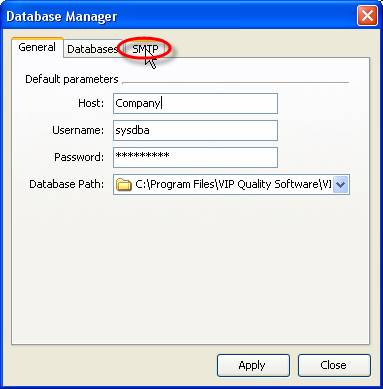The image size is (383, 389).
Task: Focus the Host field containing Company
Action: [195, 103]
